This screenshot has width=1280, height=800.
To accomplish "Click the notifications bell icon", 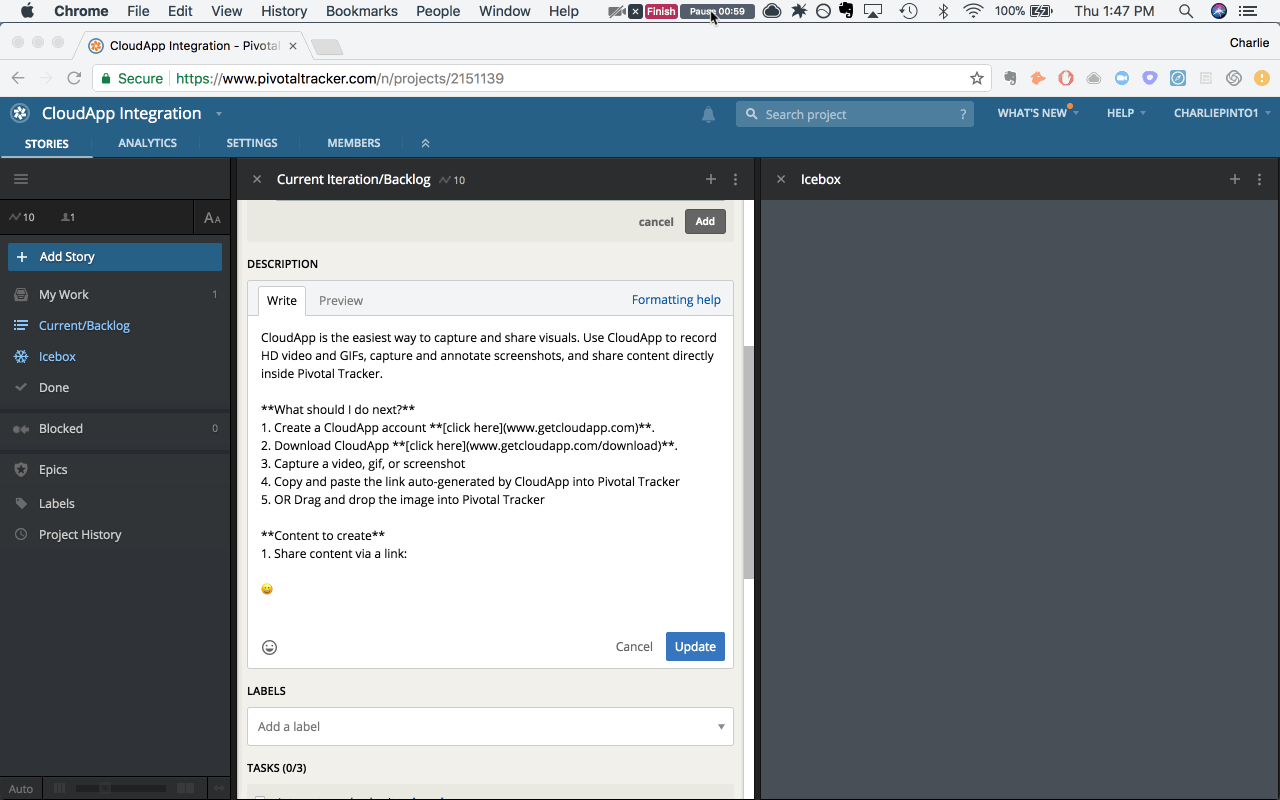I will click(x=708, y=114).
